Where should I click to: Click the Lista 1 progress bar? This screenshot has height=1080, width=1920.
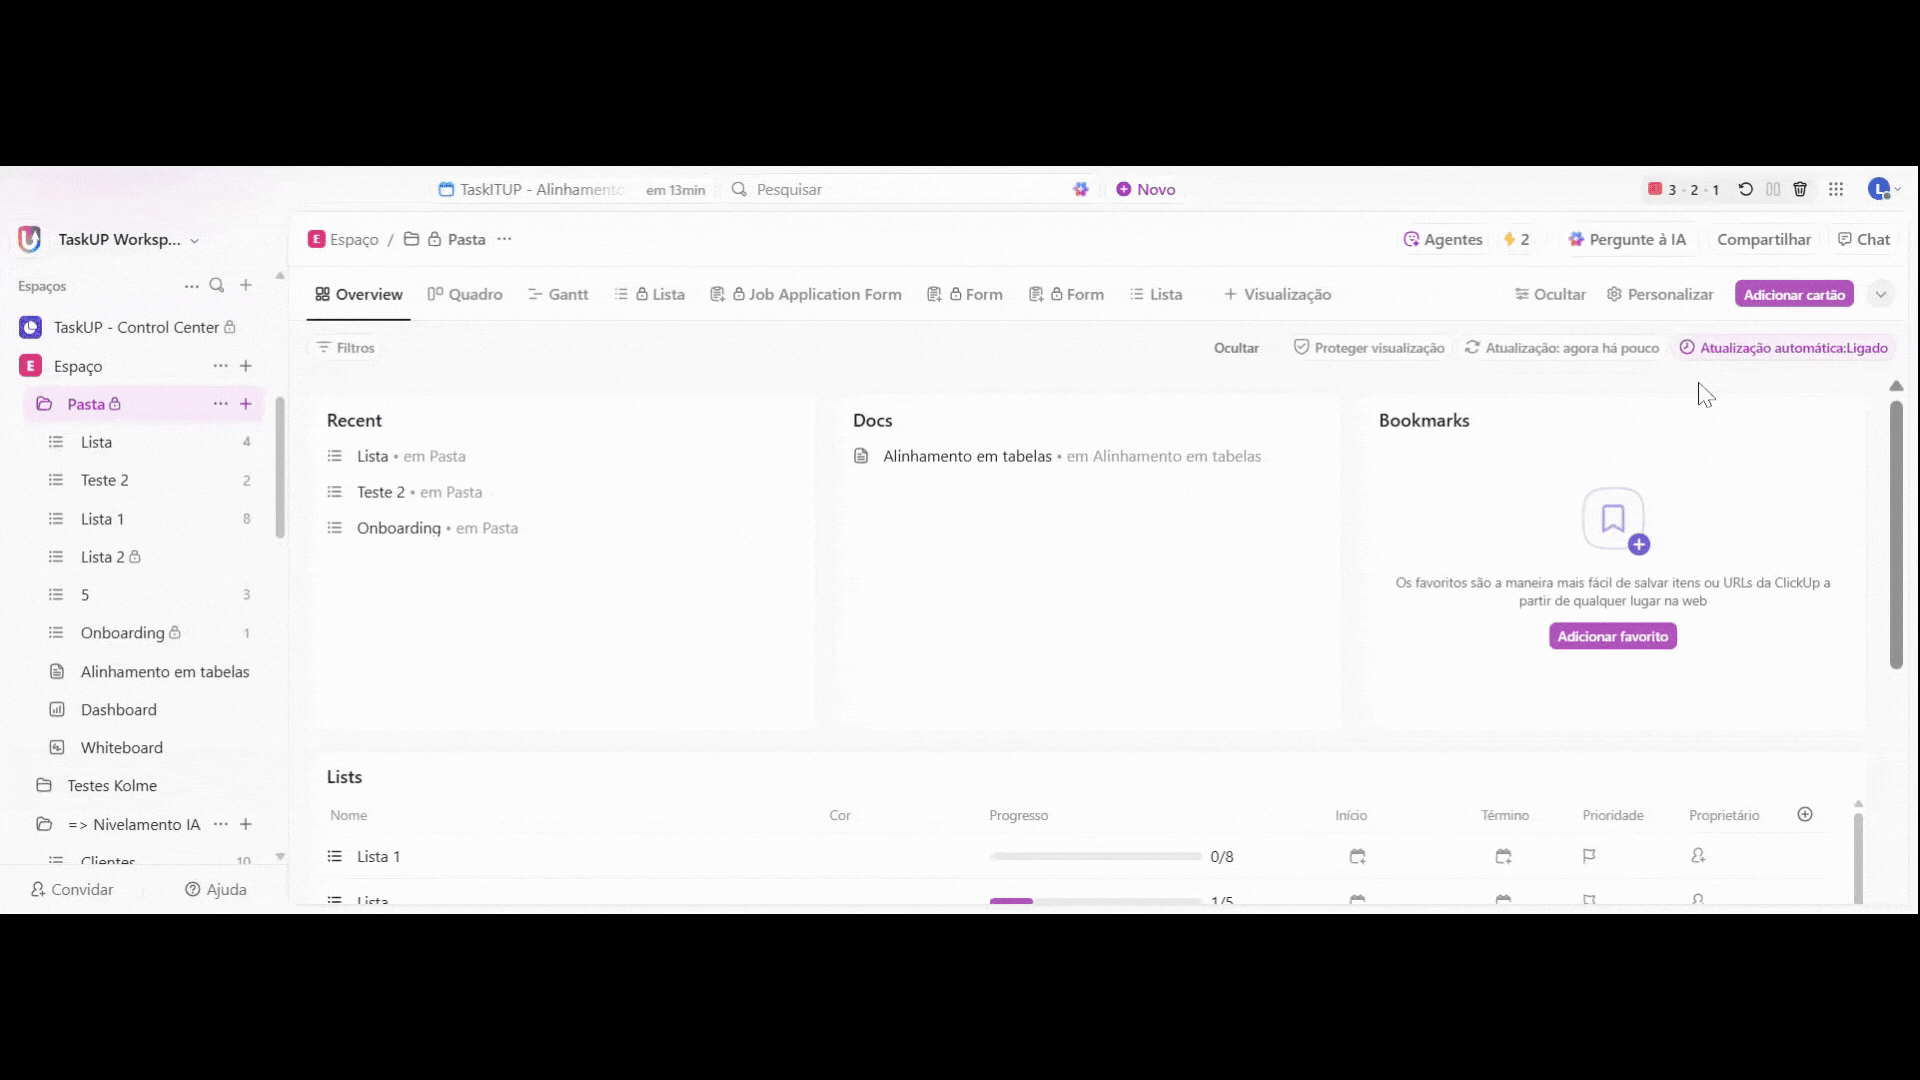pyautogui.click(x=1095, y=857)
